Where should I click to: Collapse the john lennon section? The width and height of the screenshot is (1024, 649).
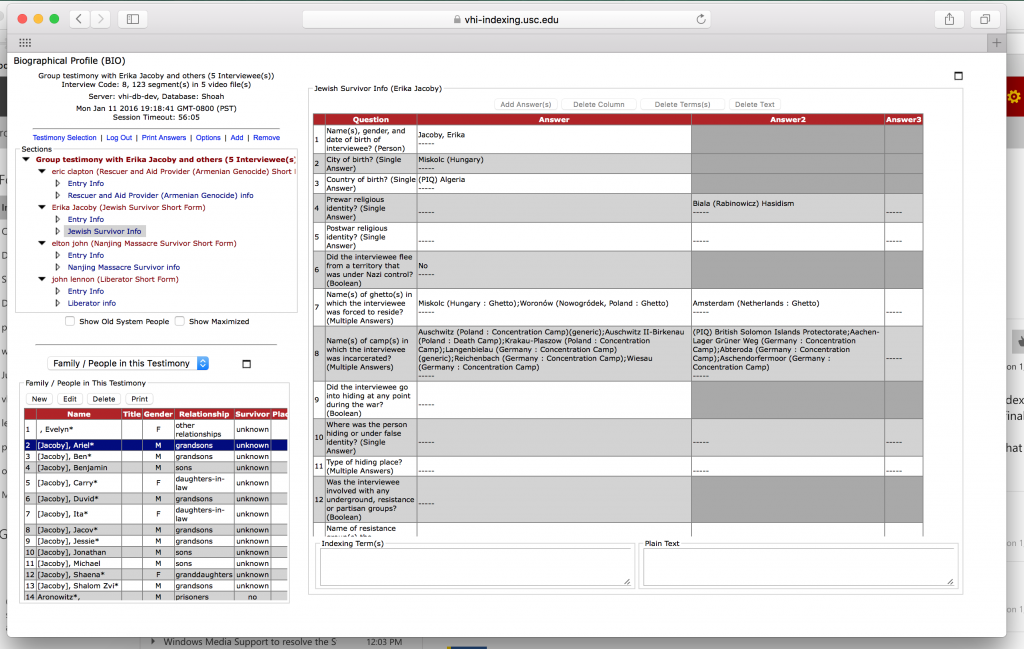click(42, 279)
